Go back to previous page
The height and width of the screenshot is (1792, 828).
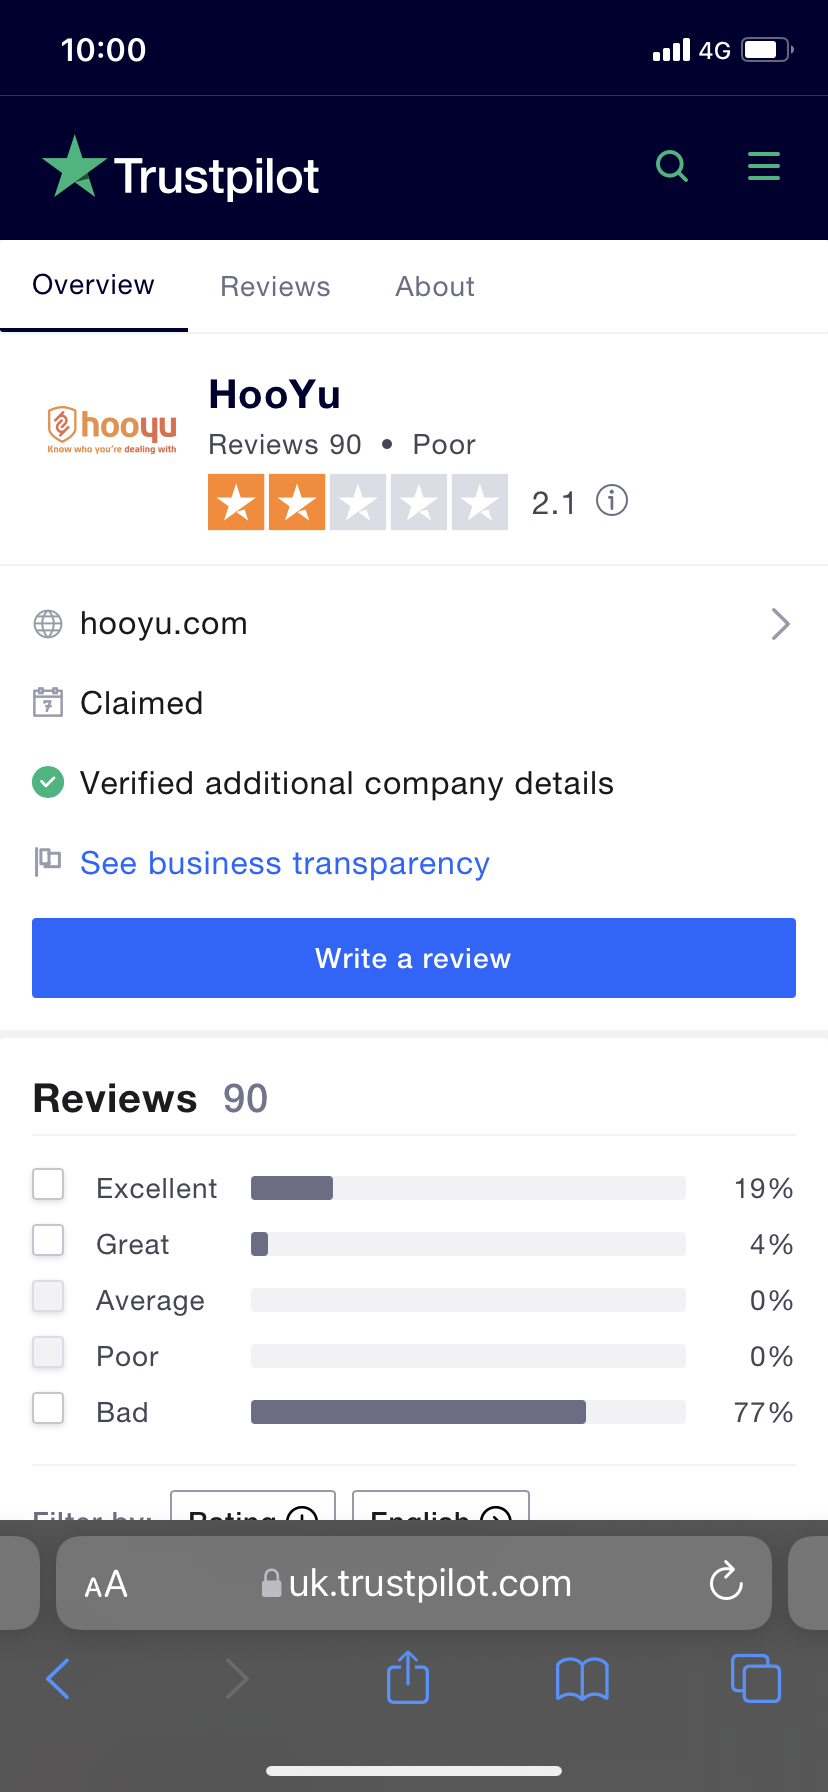(x=58, y=1678)
